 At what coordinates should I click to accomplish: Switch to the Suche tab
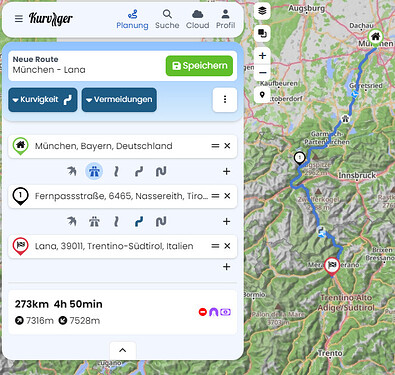167,20
